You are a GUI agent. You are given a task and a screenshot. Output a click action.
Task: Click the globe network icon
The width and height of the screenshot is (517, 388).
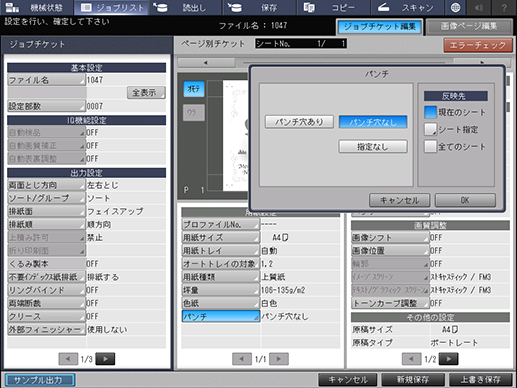455,7
